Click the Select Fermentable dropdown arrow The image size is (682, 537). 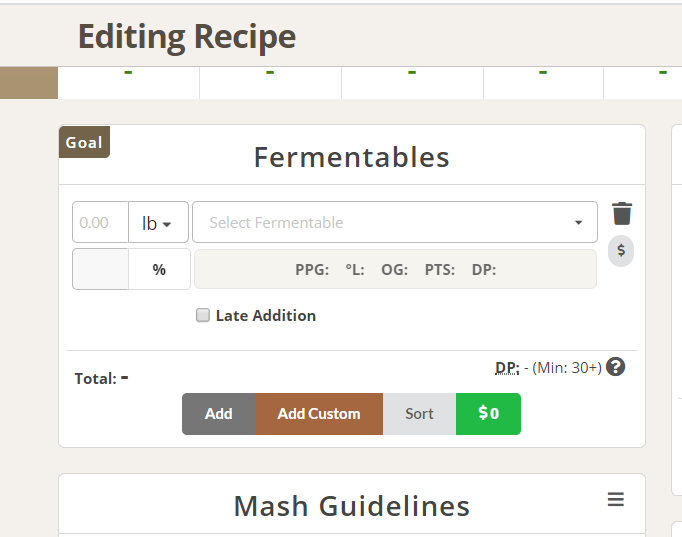pos(578,223)
